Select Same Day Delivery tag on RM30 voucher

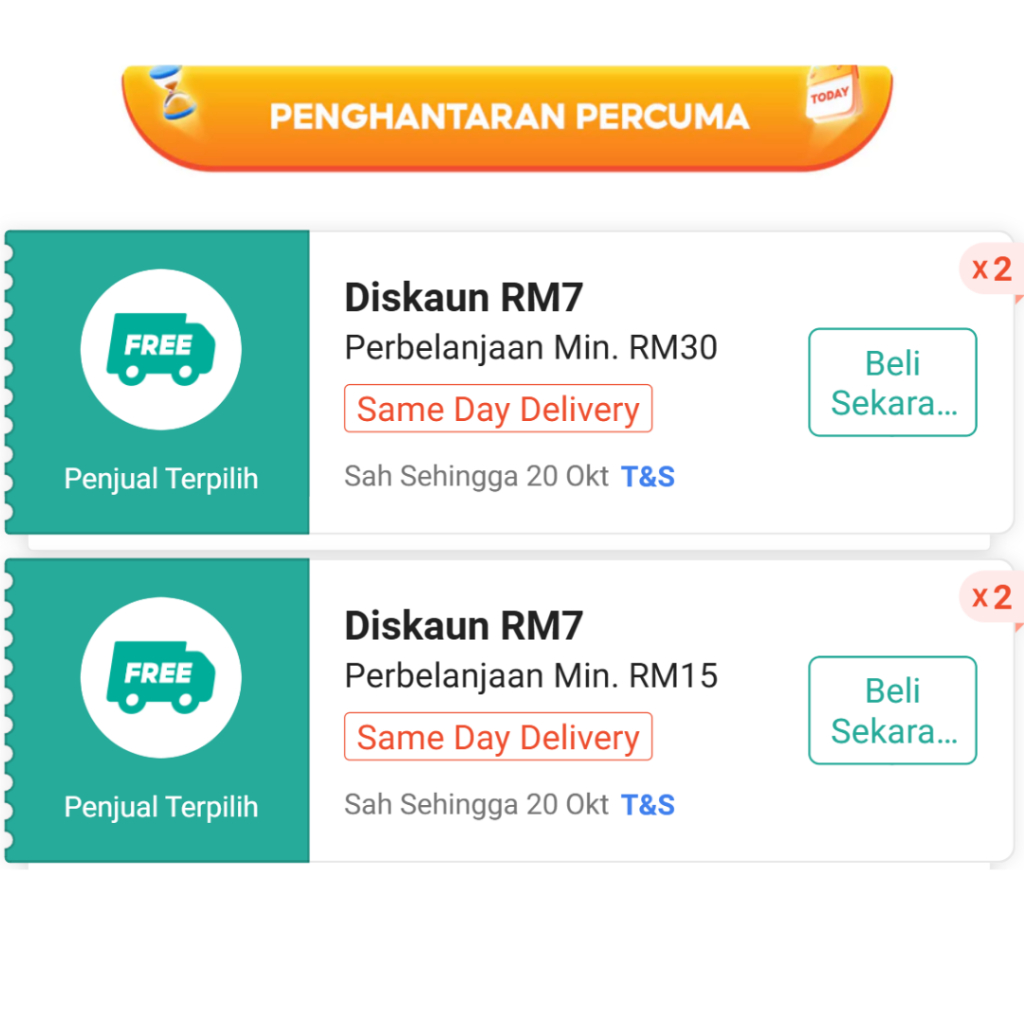pyautogui.click(x=498, y=409)
